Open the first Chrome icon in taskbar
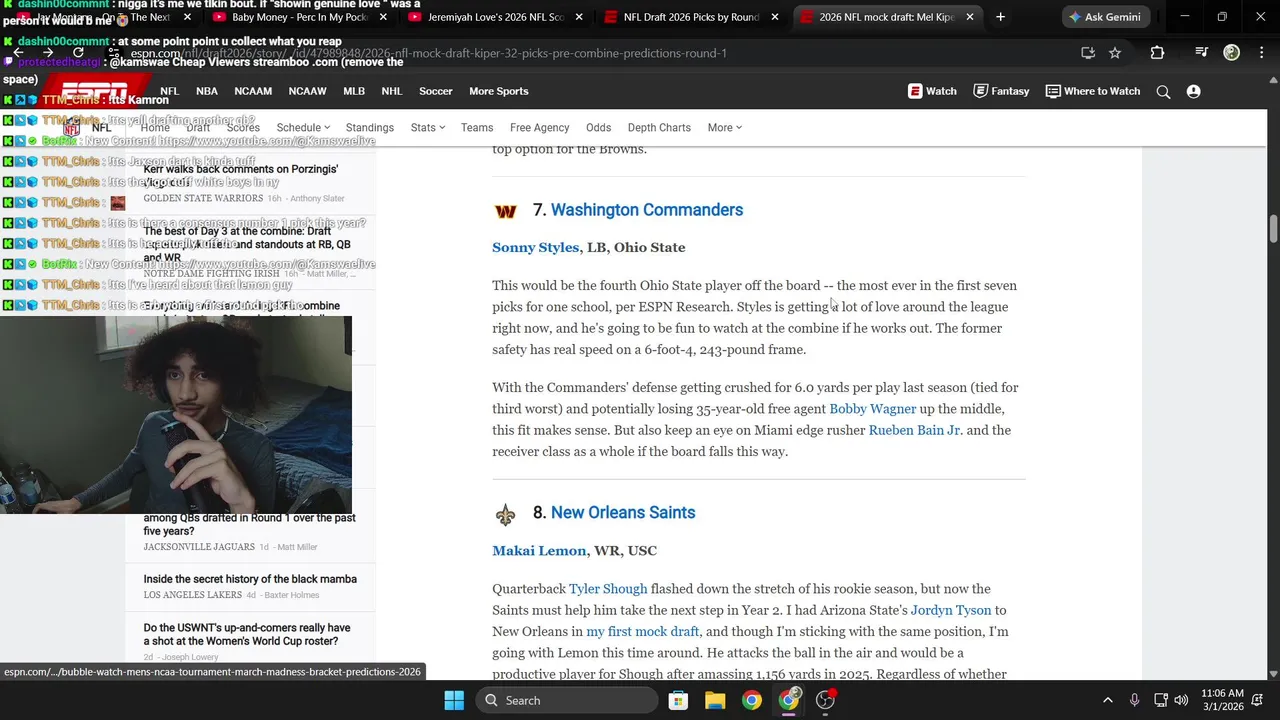Screen dimensions: 1280x720 (752, 700)
